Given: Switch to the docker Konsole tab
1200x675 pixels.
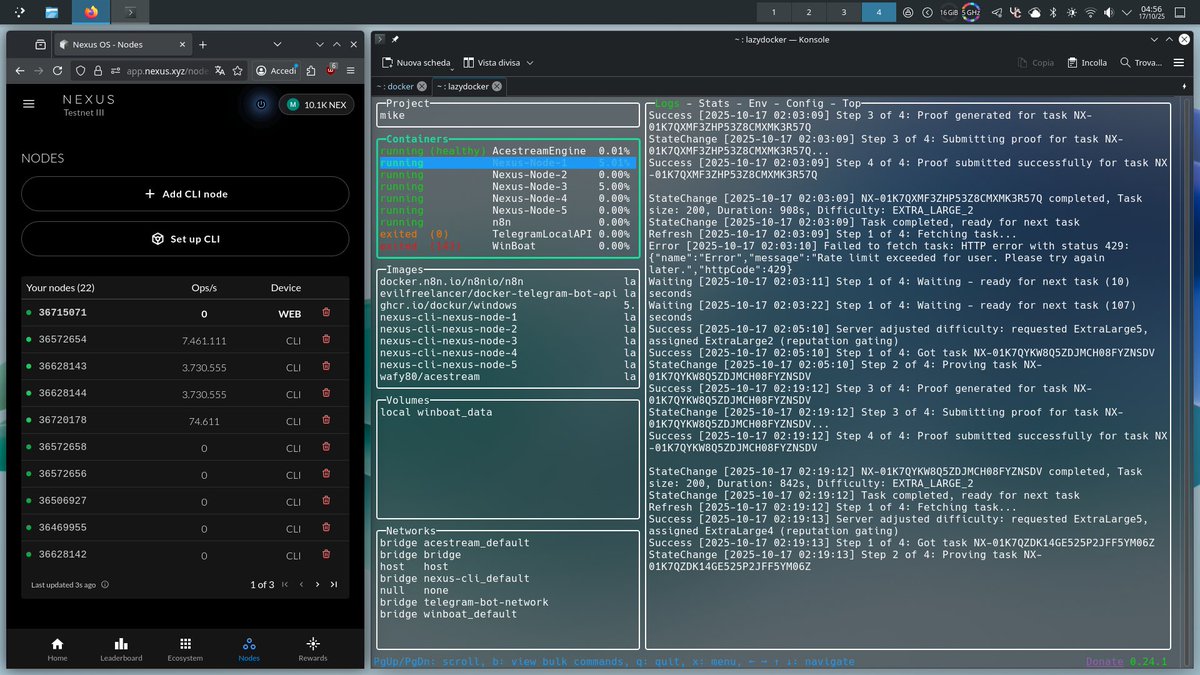Looking at the screenshot, I should pyautogui.click(x=401, y=86).
